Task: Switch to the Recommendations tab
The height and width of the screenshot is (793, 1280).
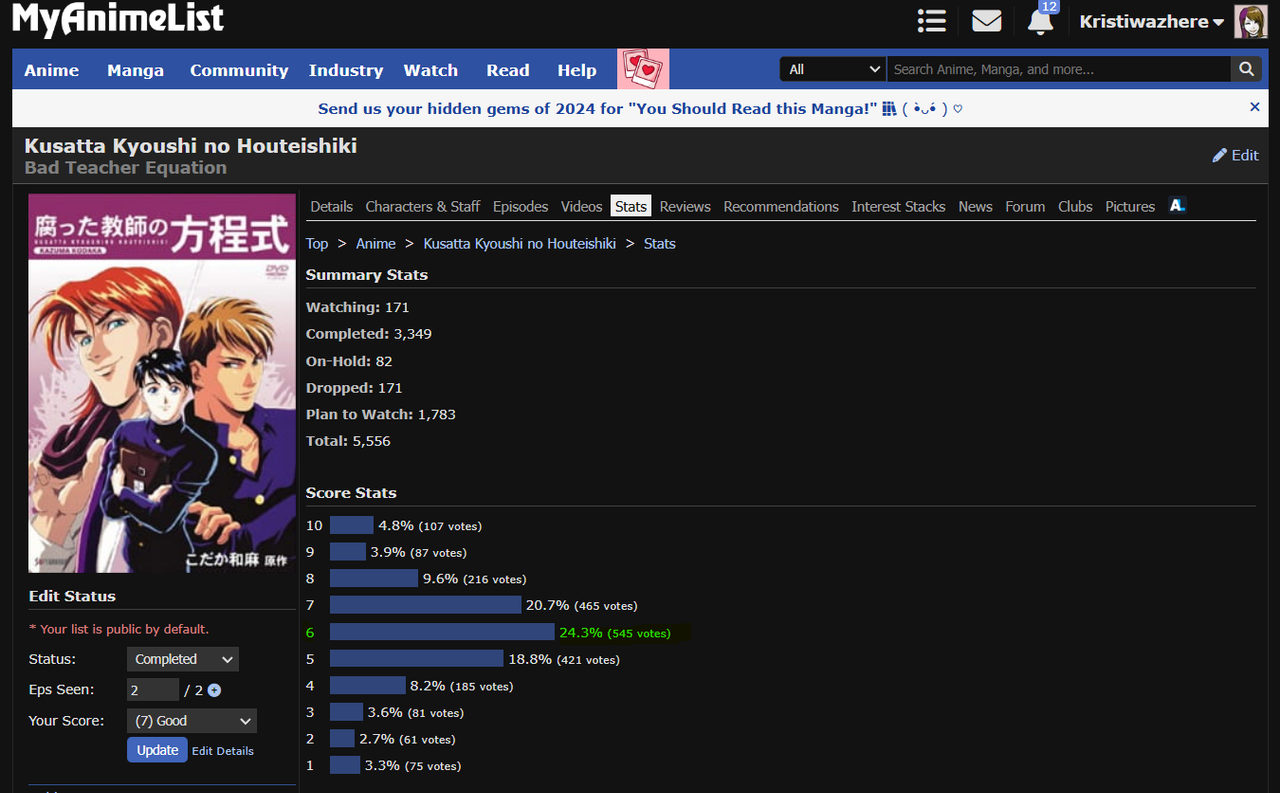Action: pyautogui.click(x=781, y=206)
